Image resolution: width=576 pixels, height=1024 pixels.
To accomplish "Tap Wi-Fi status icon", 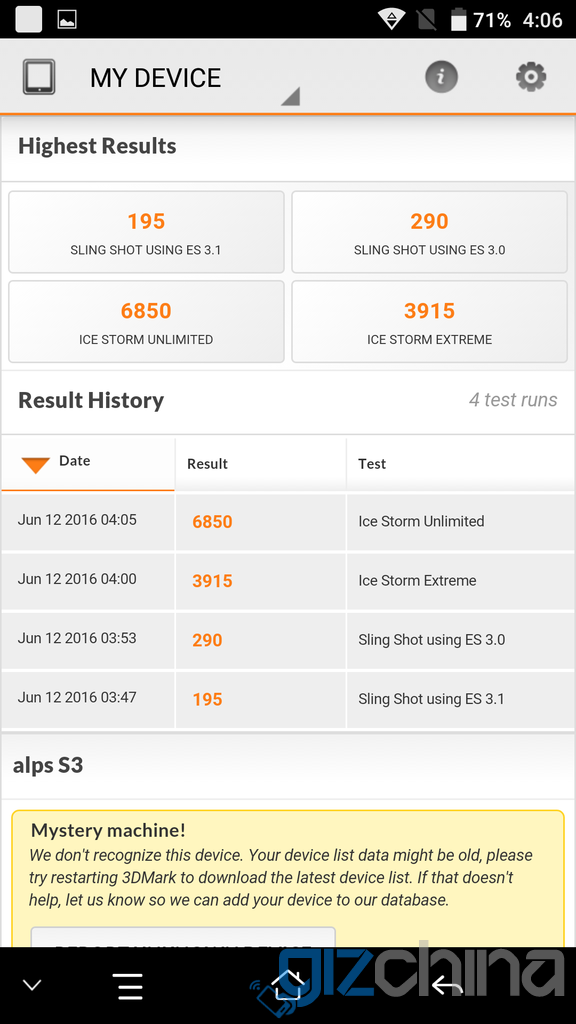I will tap(391, 20).
